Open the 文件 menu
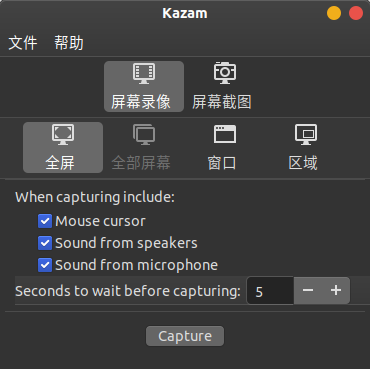Screen dimensions: 370x369 (x=23, y=43)
